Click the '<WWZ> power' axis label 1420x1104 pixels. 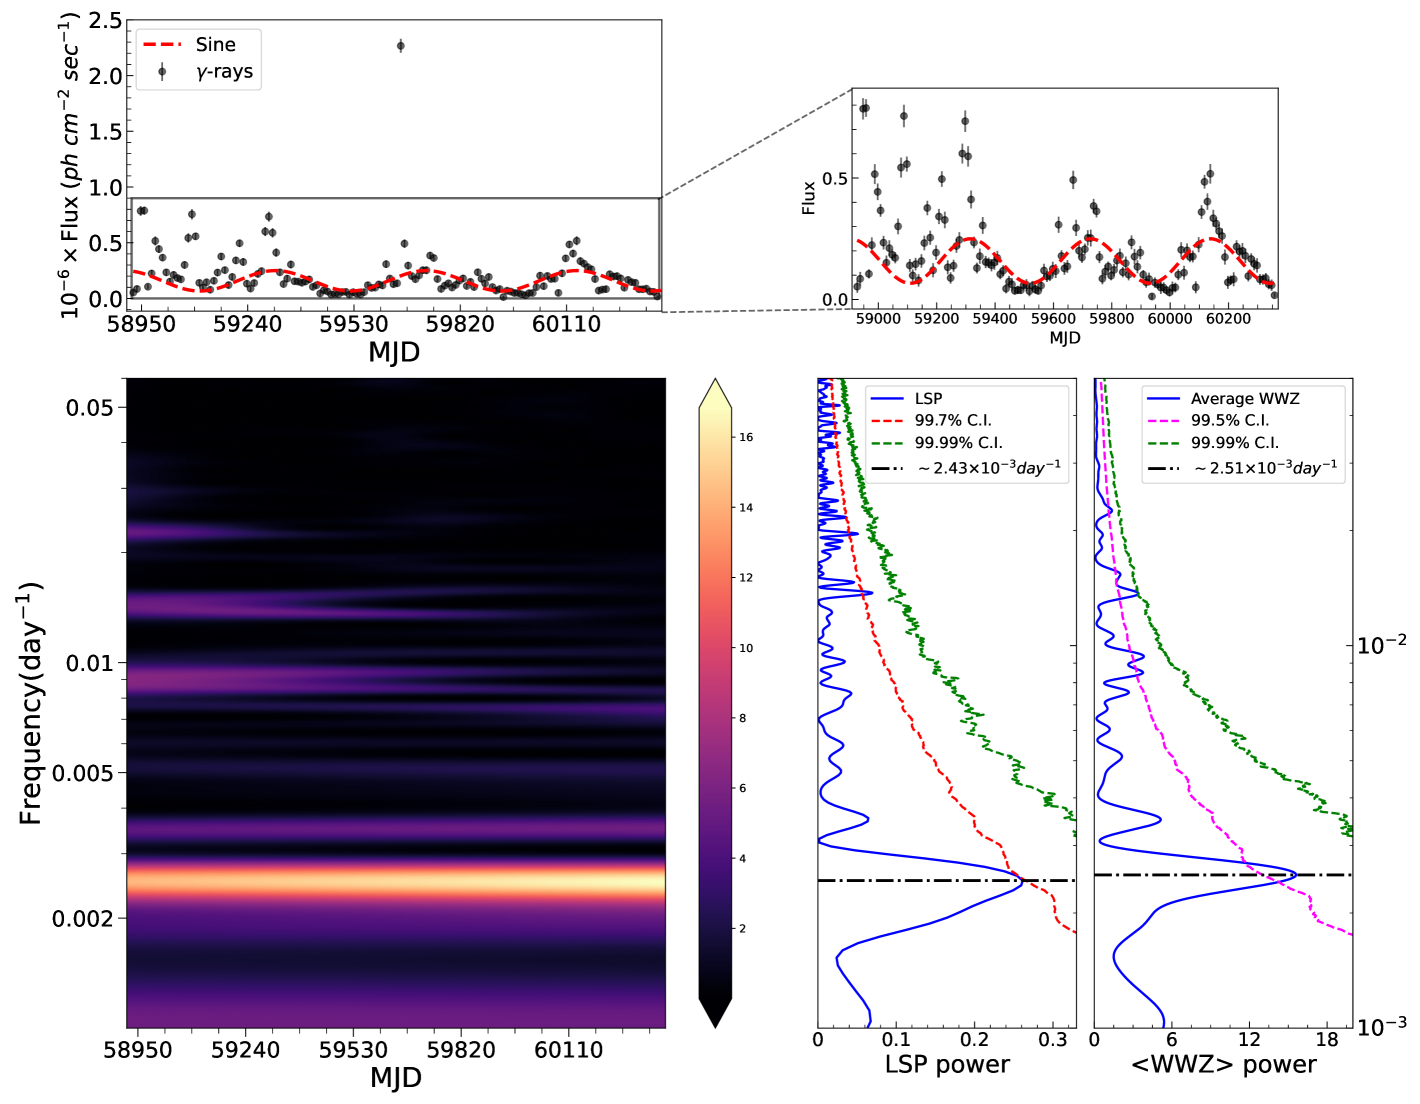(x=1223, y=1064)
